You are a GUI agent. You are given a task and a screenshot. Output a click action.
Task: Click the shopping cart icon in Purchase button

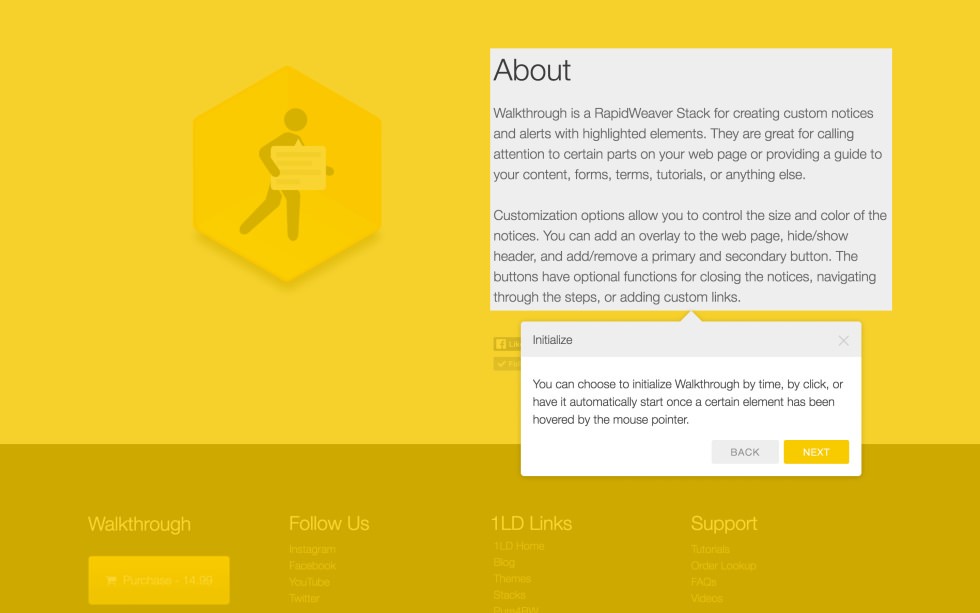click(x=111, y=581)
